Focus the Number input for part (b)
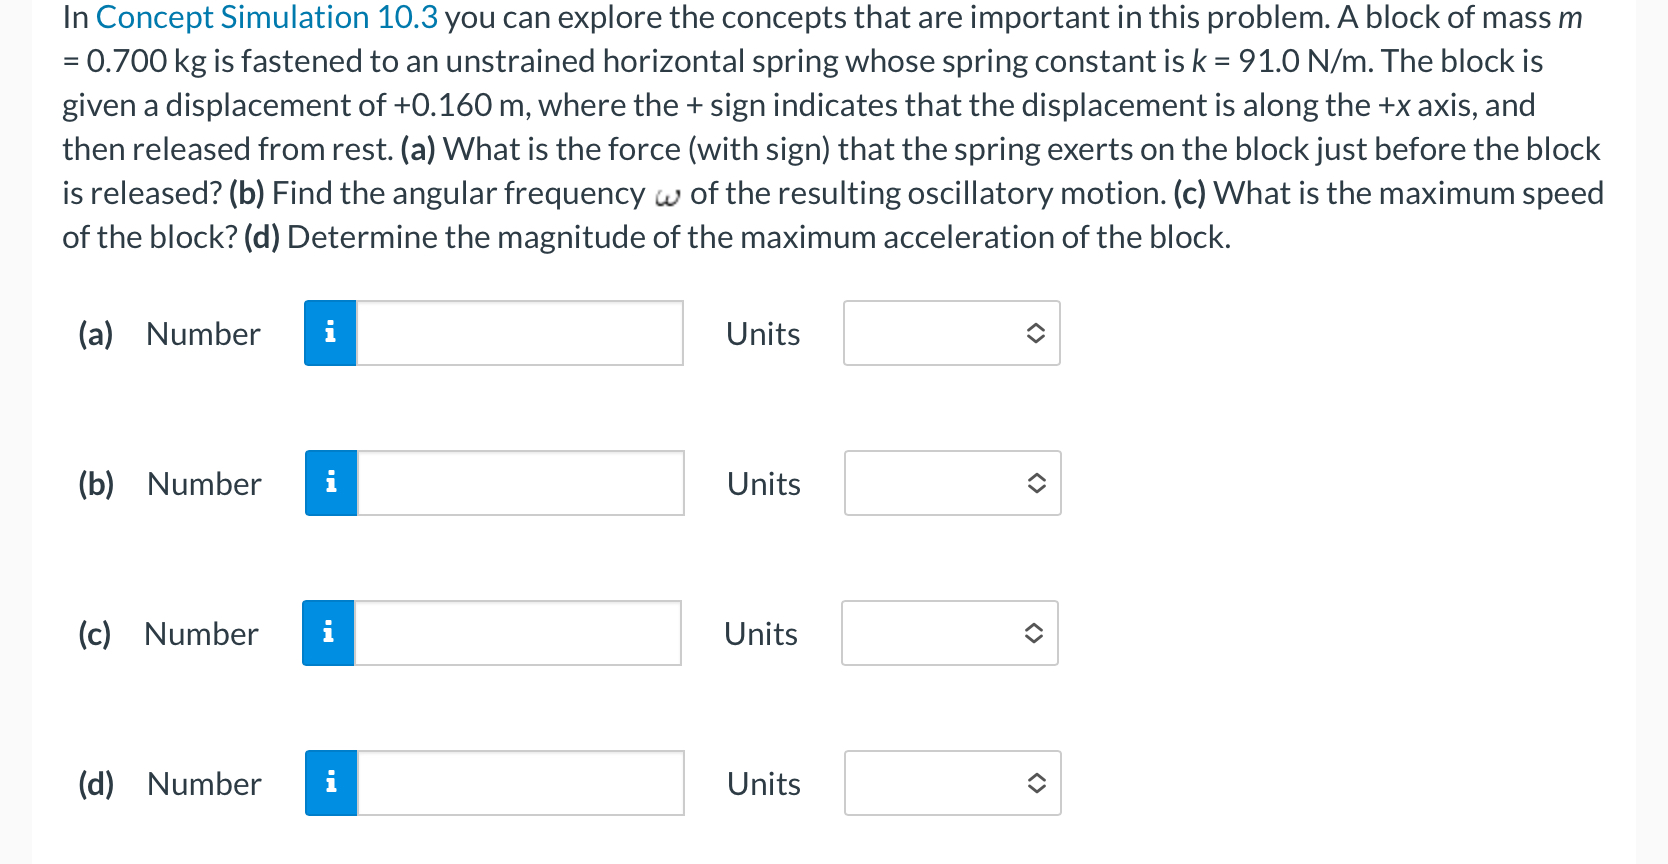The image size is (1668, 864). pyautogui.click(x=521, y=483)
